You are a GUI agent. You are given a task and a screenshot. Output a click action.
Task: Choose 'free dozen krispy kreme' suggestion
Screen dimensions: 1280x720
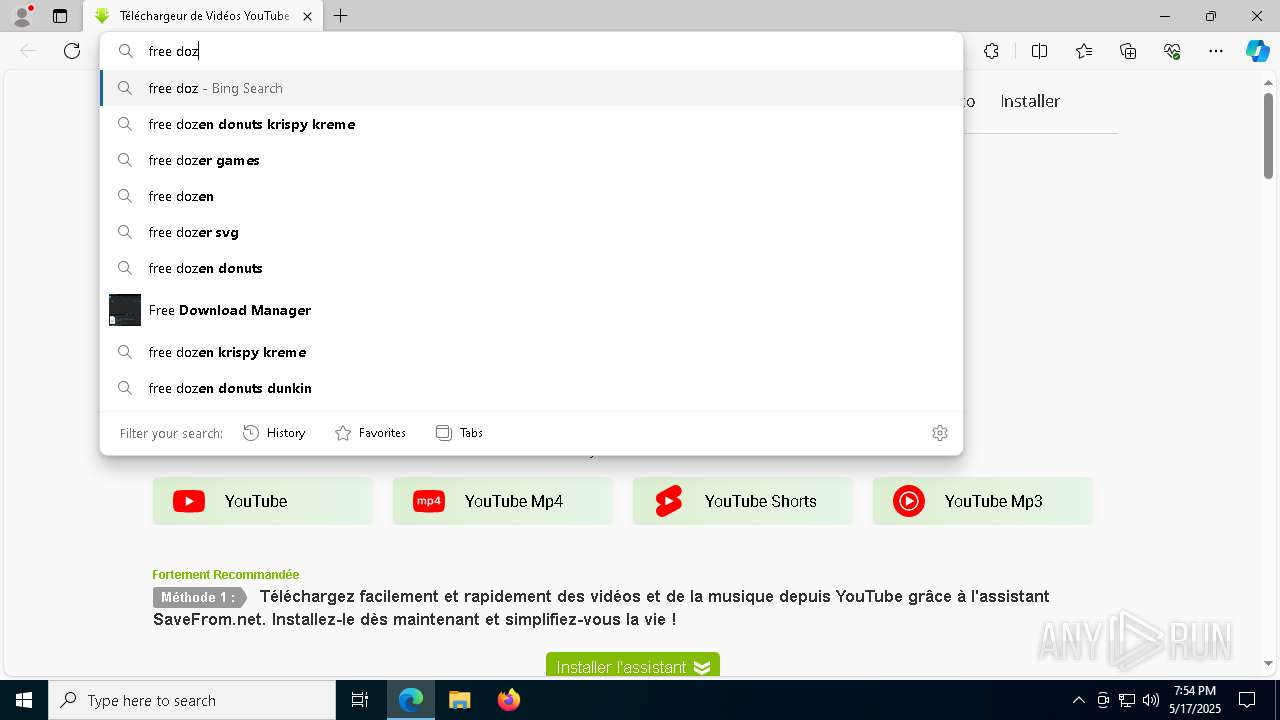(531, 352)
